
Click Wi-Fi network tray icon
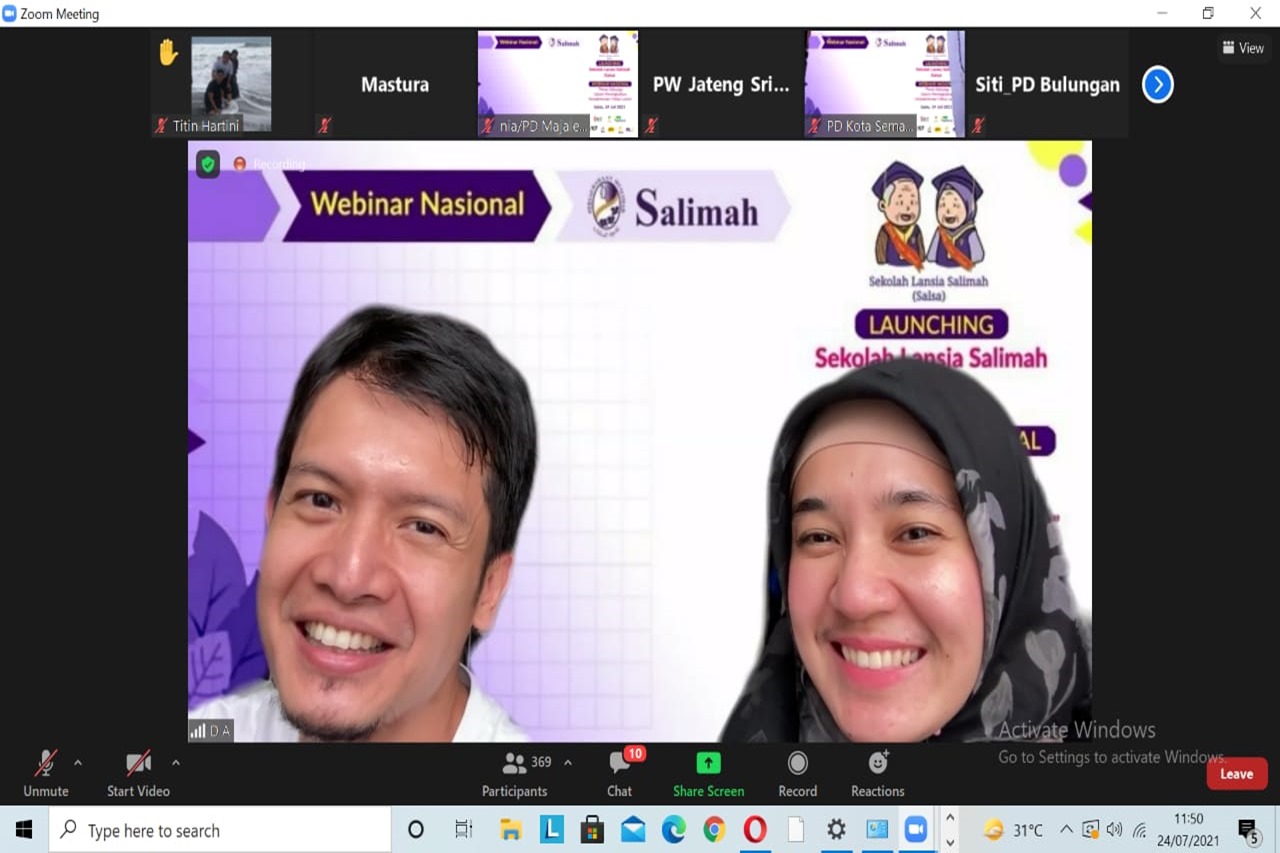point(1139,830)
